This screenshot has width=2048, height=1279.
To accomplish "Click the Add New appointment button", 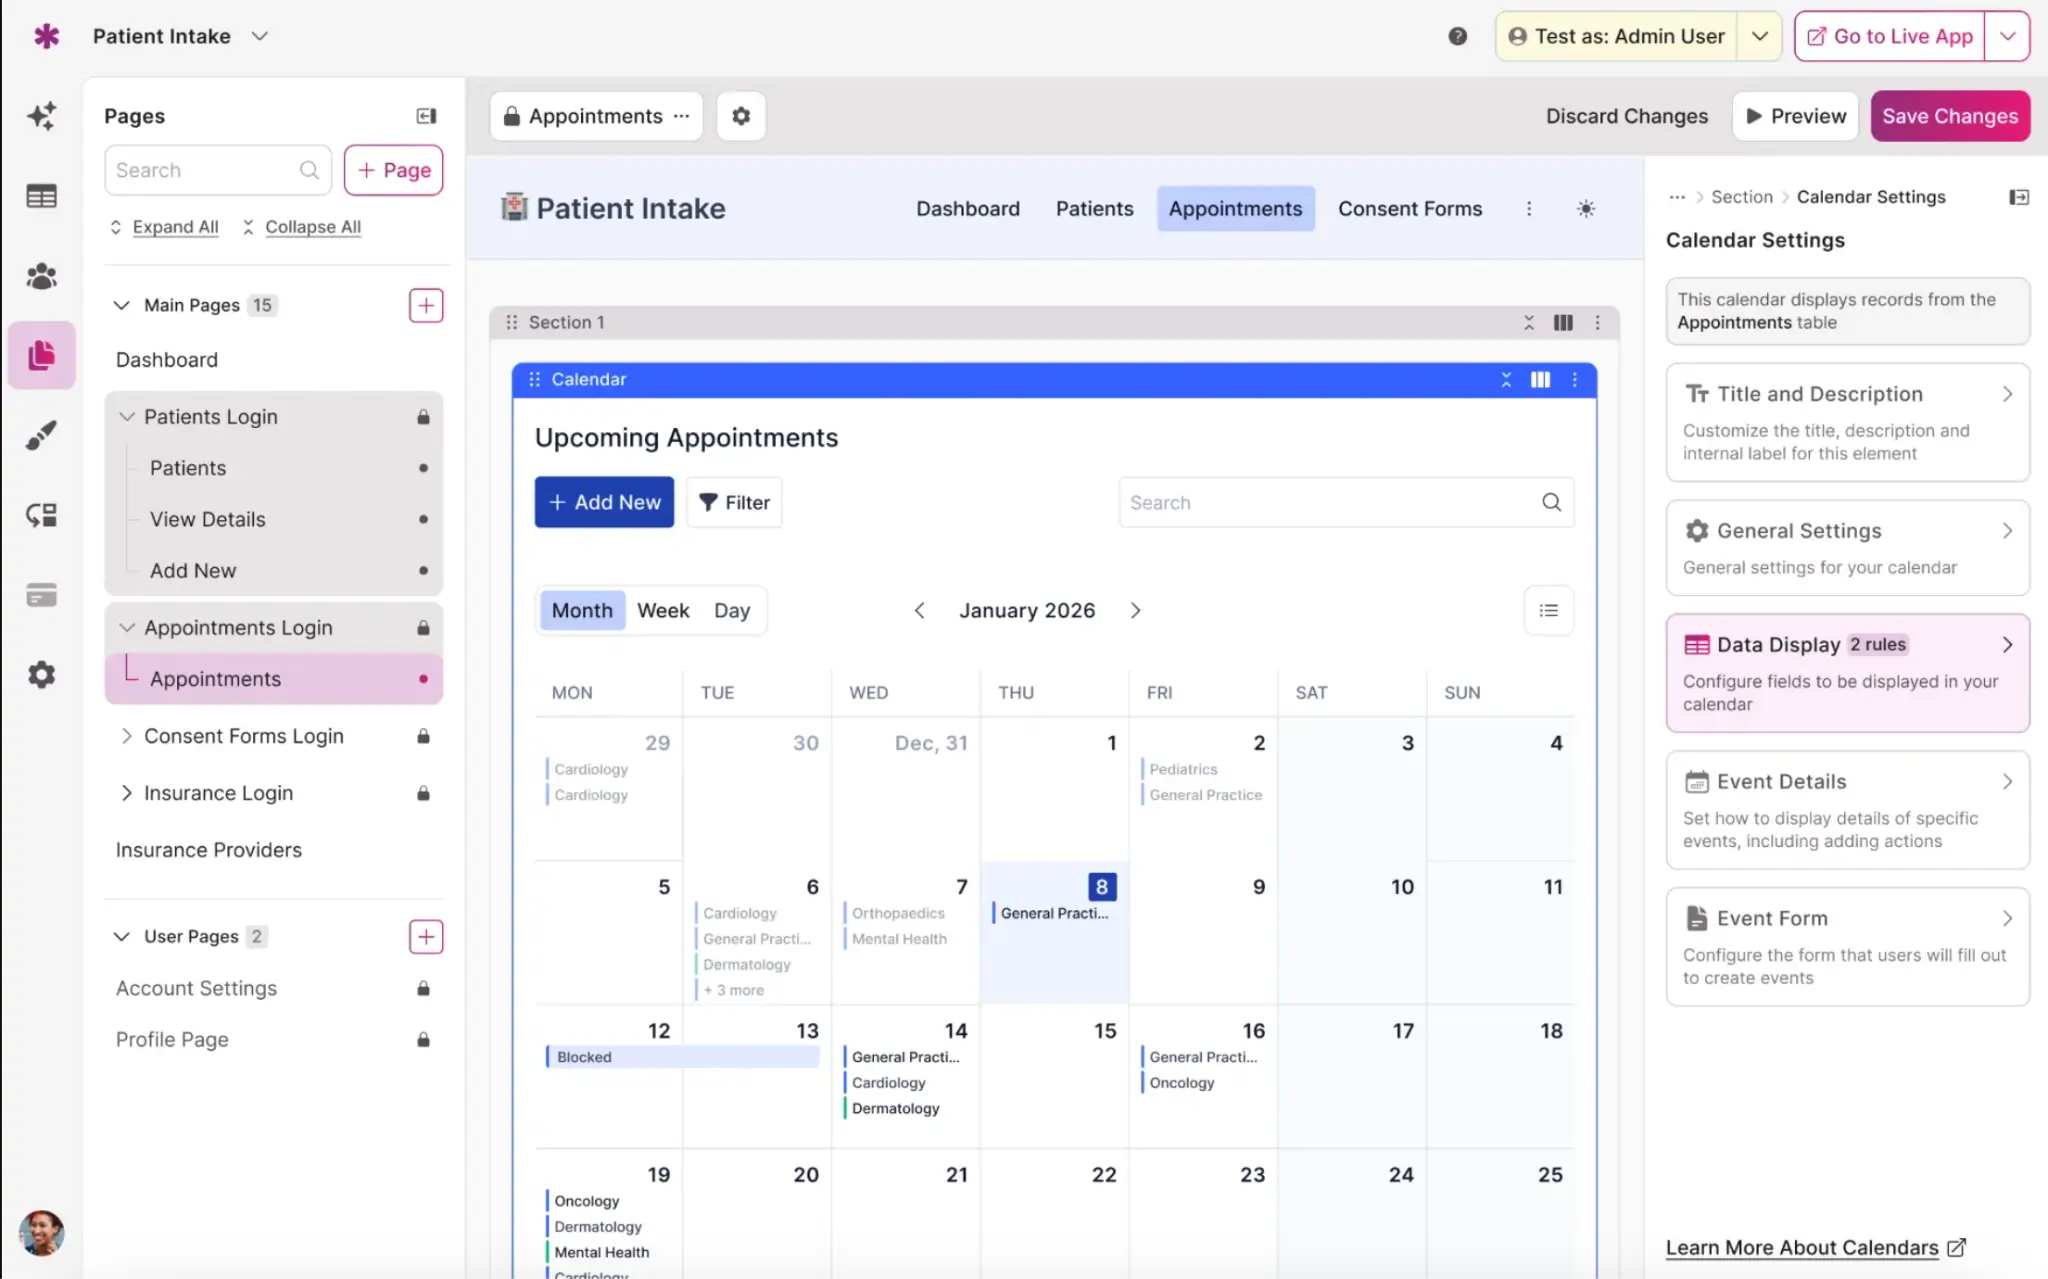I will [604, 502].
